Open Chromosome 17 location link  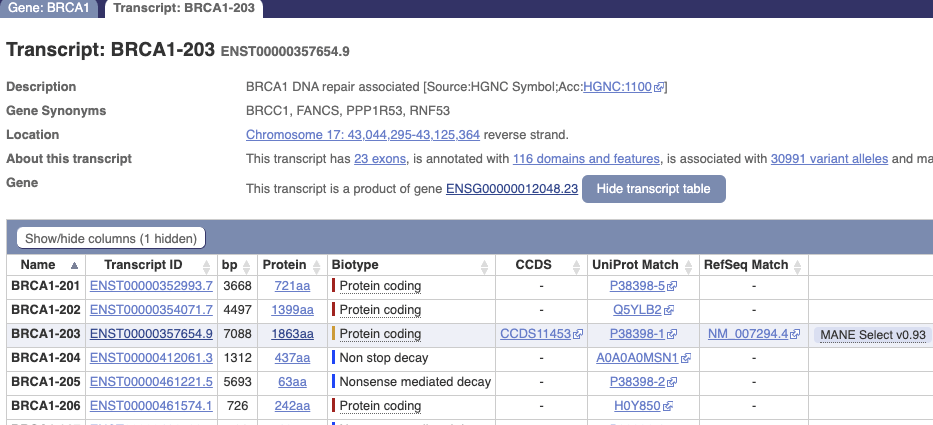363,135
